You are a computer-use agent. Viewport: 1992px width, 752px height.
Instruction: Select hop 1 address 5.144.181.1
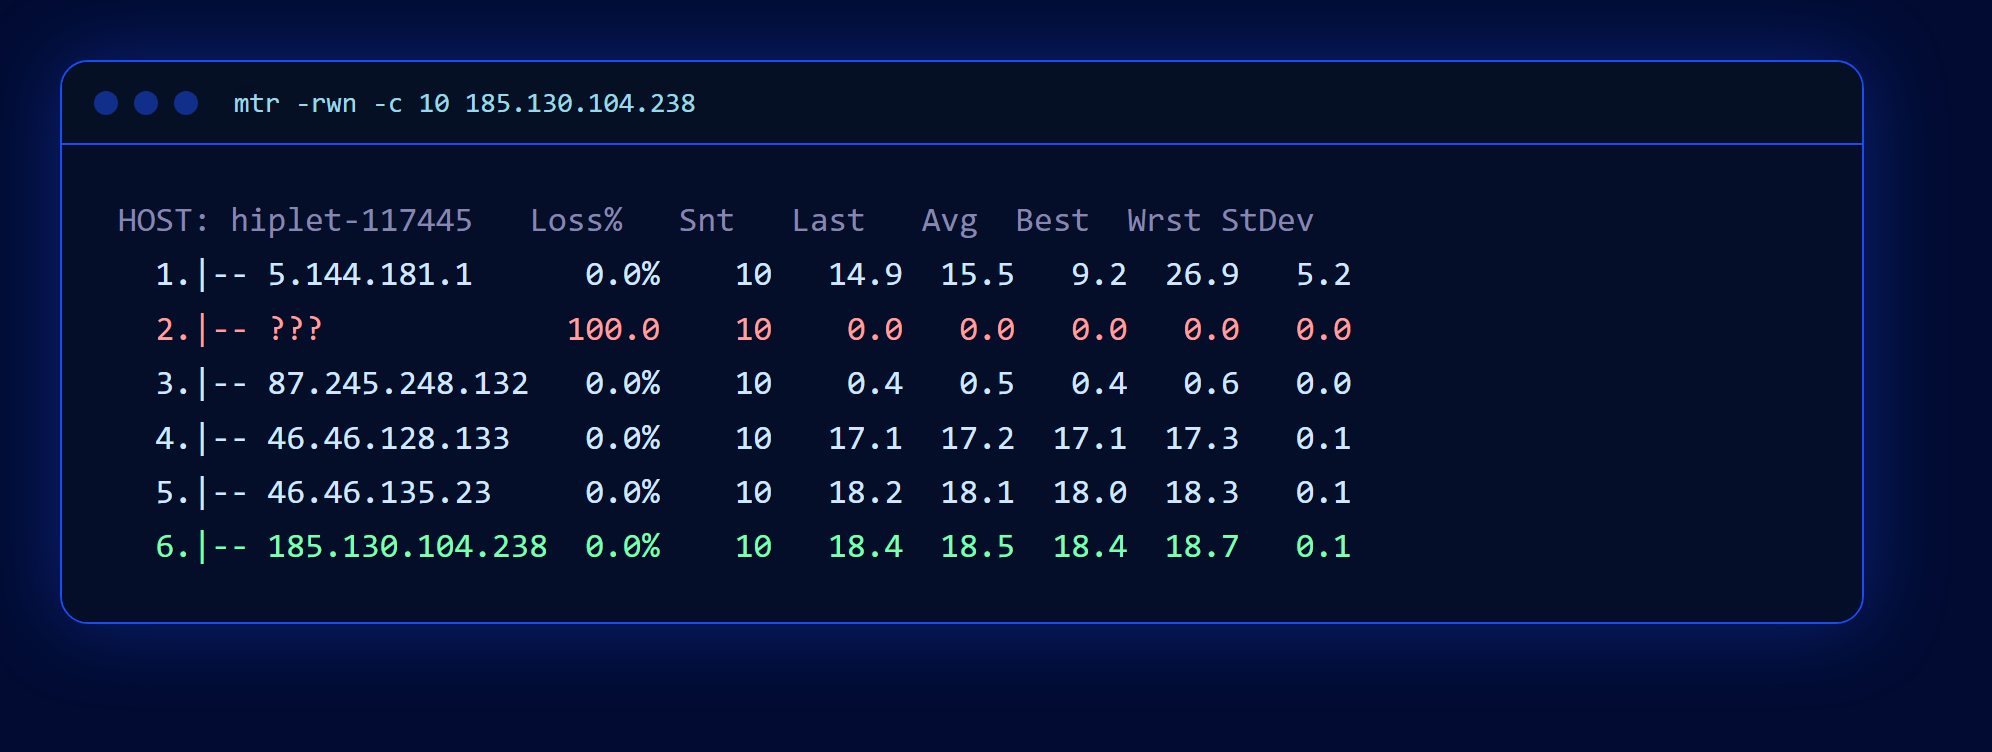[x=370, y=275]
